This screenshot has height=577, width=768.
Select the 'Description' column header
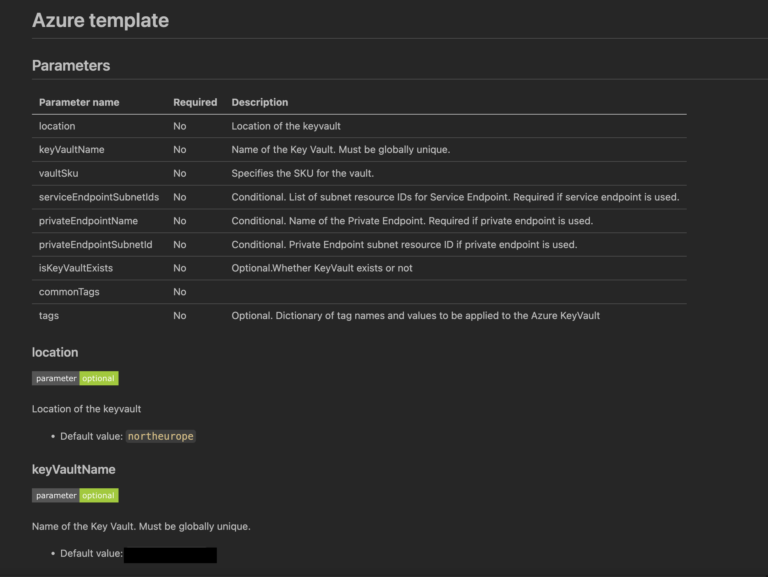click(x=260, y=102)
